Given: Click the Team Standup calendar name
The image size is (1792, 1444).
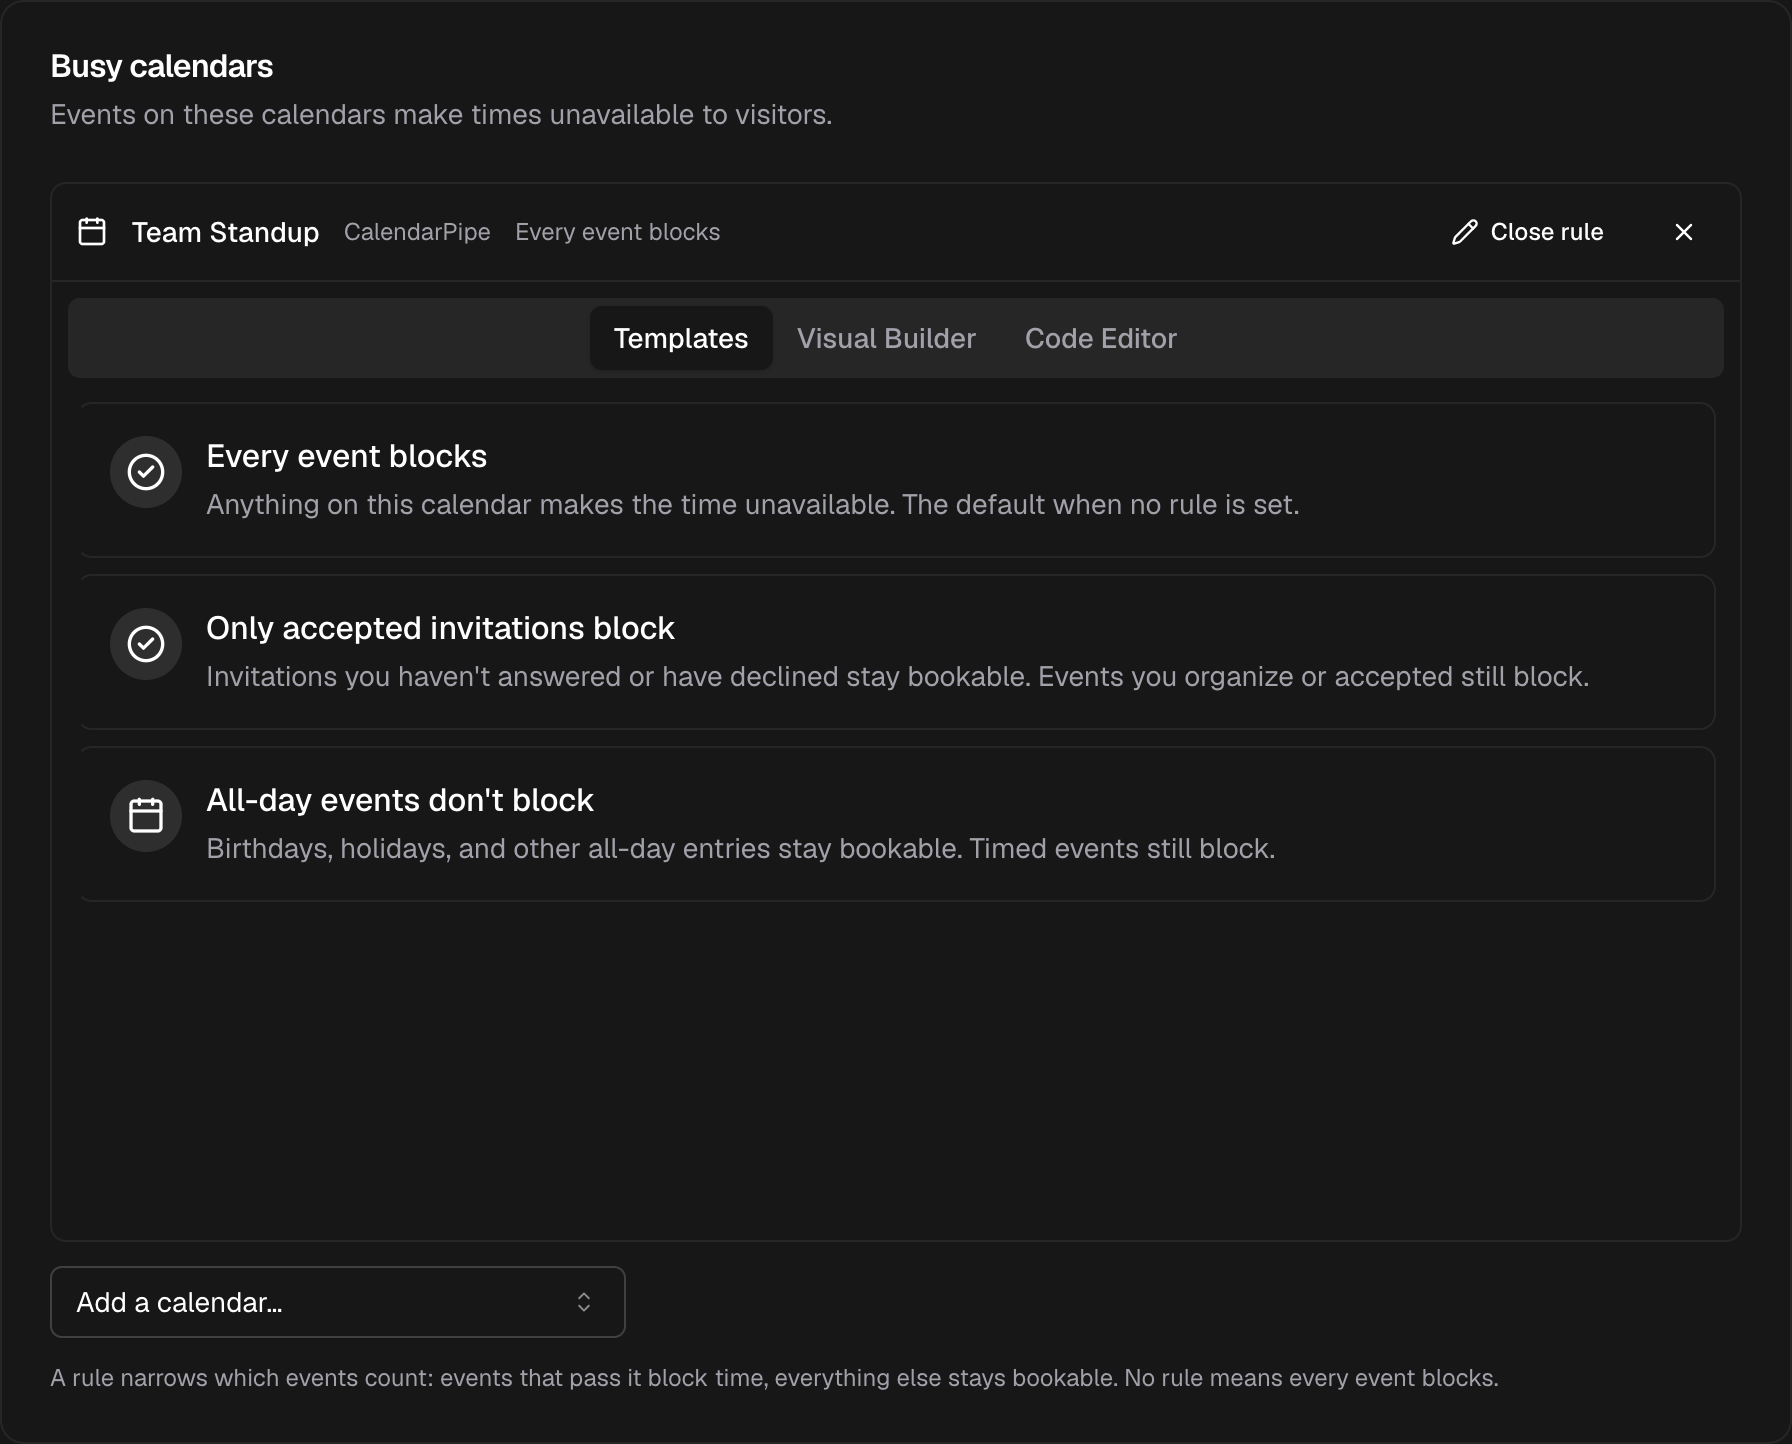Looking at the screenshot, I should (225, 232).
